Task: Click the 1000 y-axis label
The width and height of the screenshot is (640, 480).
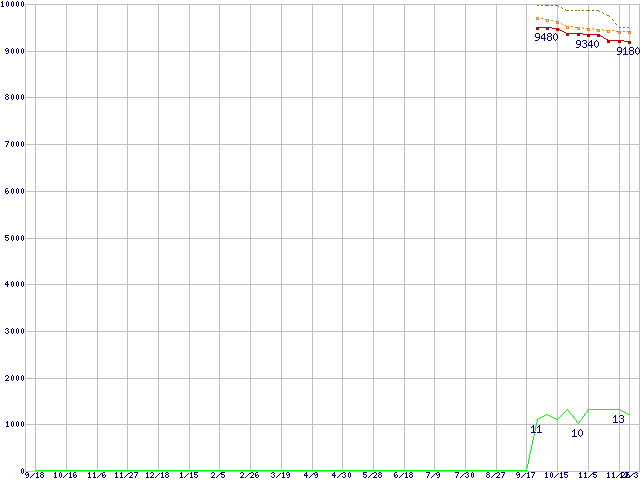Action: pyautogui.click(x=12, y=424)
